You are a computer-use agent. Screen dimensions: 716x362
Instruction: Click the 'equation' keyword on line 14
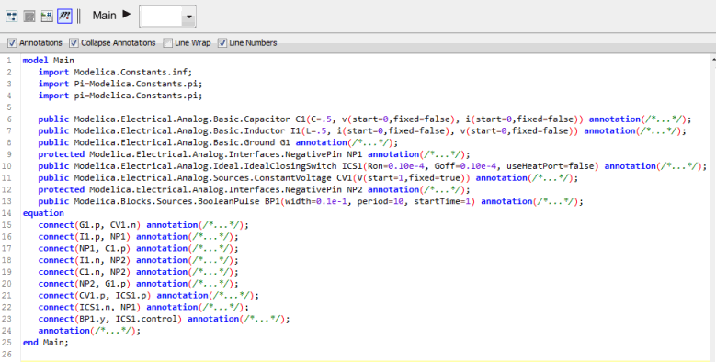43,213
